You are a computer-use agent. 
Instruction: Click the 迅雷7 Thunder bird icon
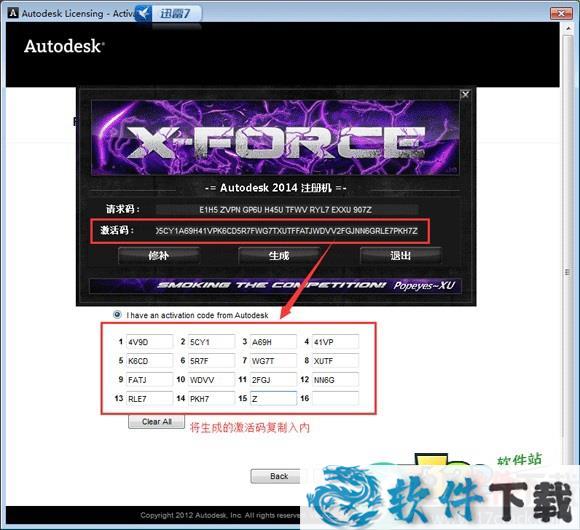[x=144, y=14]
